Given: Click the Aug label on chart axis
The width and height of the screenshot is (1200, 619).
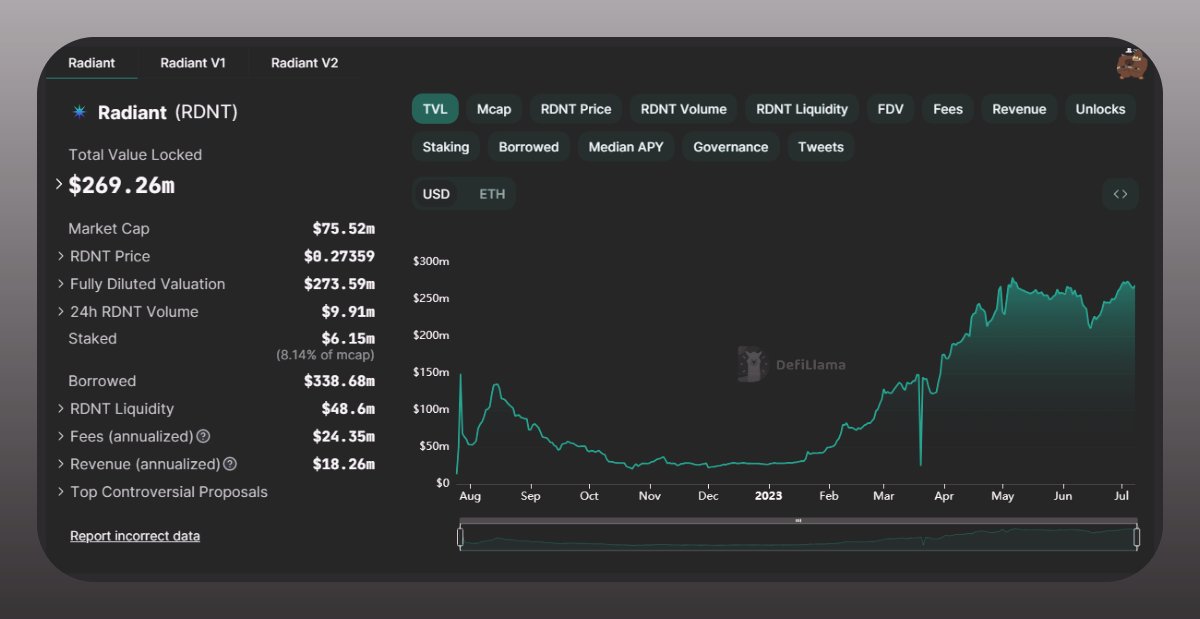Looking at the screenshot, I should (x=470, y=495).
